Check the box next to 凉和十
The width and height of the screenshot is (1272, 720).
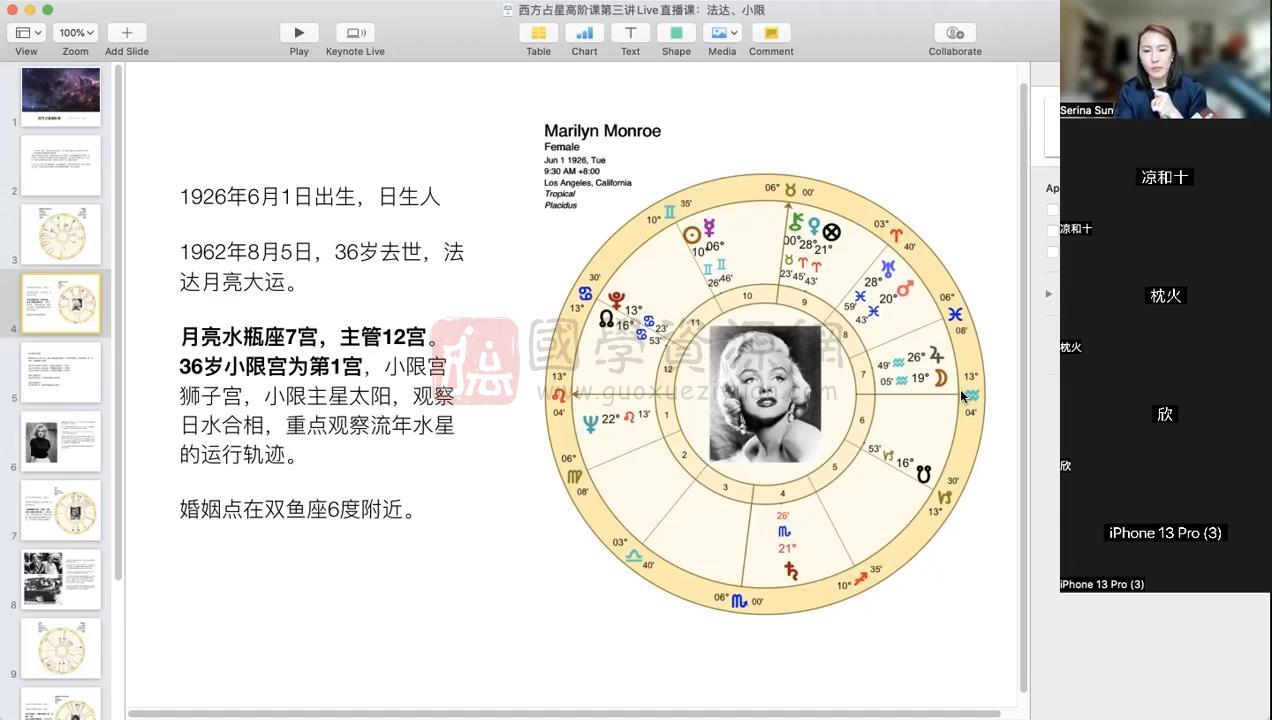click(x=1052, y=229)
